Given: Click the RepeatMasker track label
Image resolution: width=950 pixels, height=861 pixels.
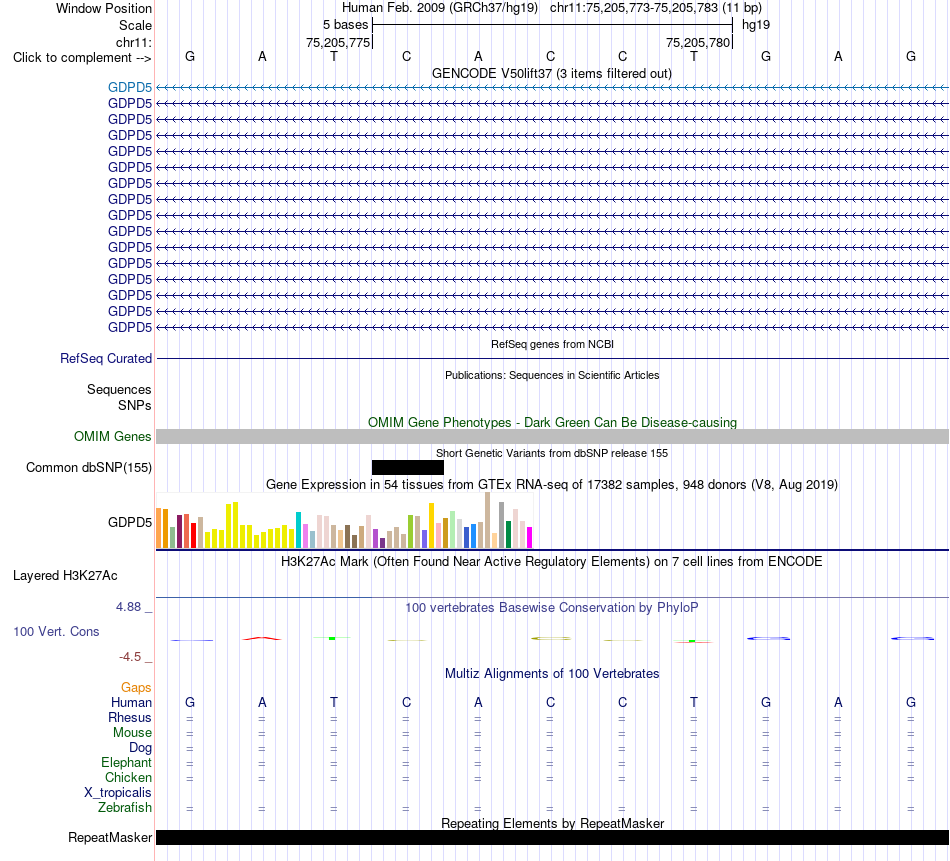Looking at the screenshot, I should tap(110, 837).
